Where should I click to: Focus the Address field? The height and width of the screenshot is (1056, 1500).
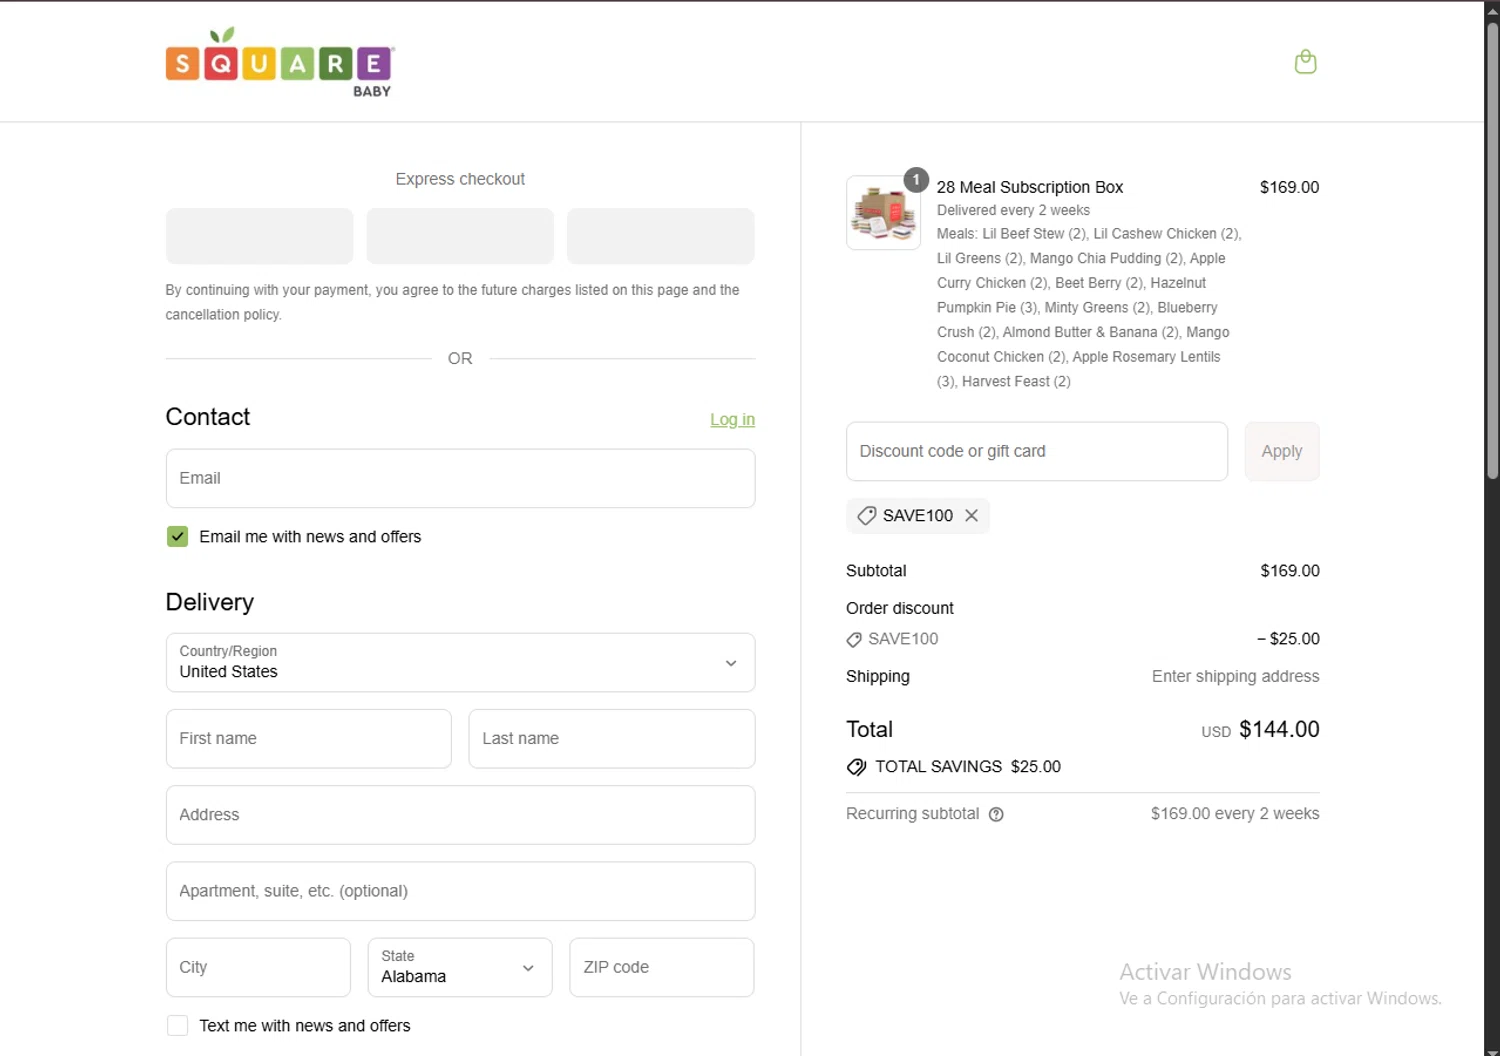pyautogui.click(x=460, y=815)
